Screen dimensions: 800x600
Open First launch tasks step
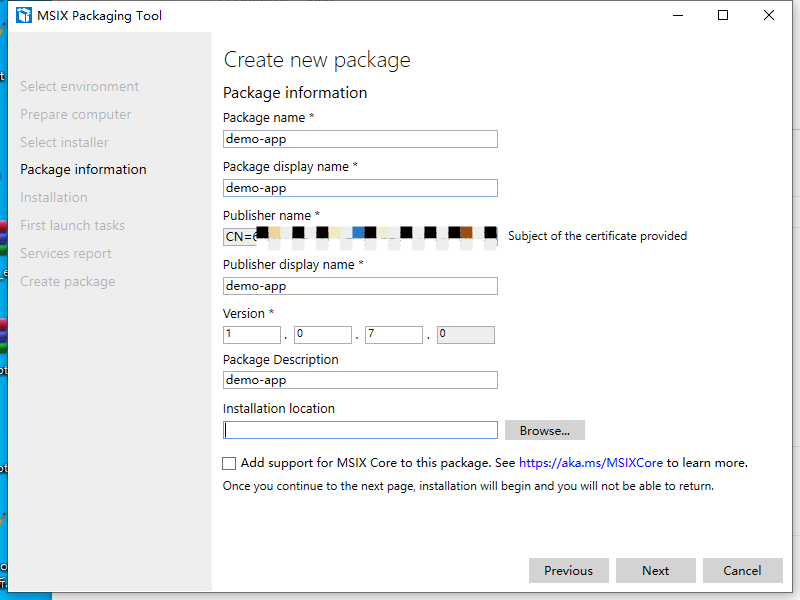[x=73, y=226]
